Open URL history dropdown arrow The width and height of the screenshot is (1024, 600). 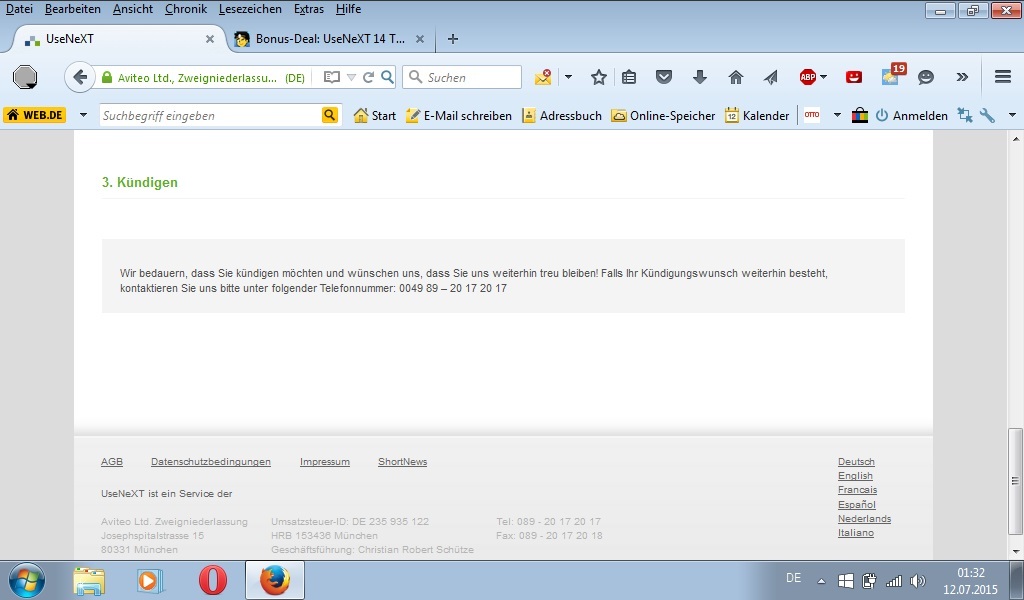(x=351, y=77)
